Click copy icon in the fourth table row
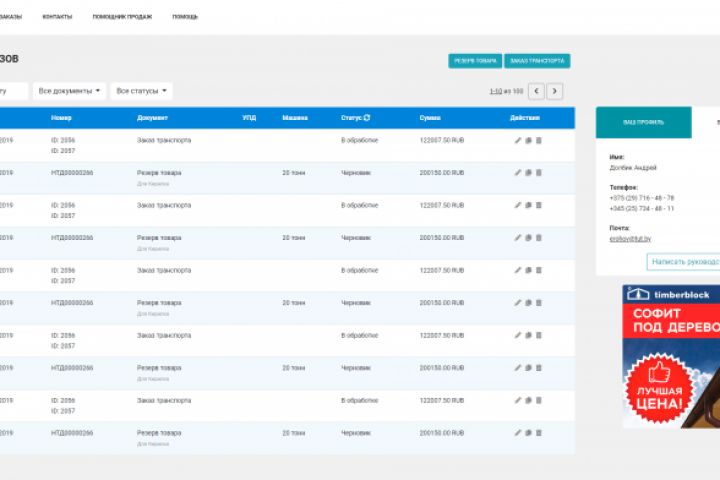 [529, 238]
